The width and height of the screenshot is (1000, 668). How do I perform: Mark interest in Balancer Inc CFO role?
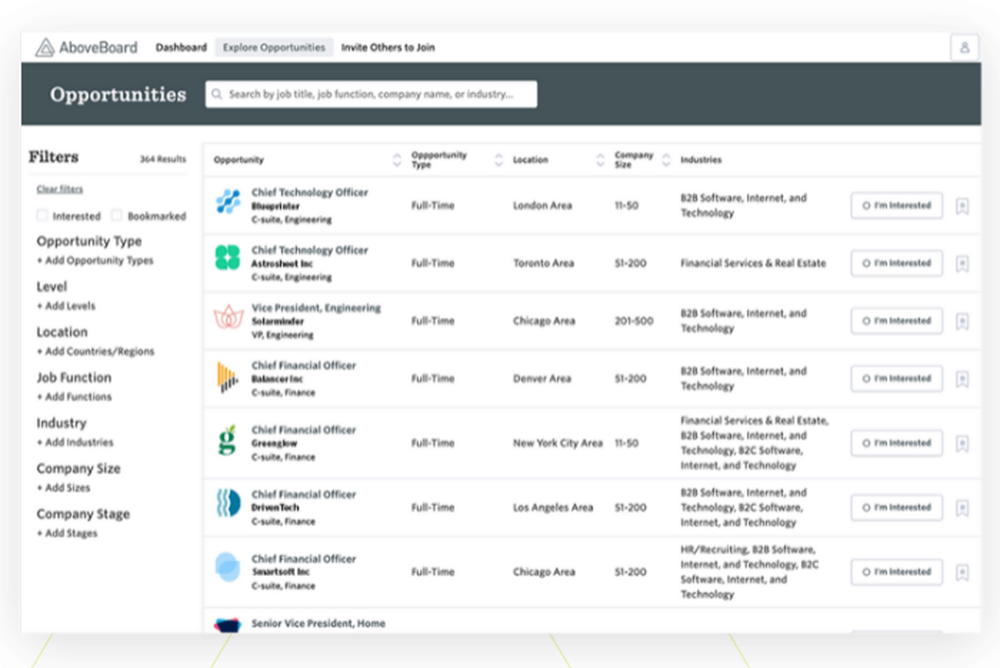pos(896,378)
